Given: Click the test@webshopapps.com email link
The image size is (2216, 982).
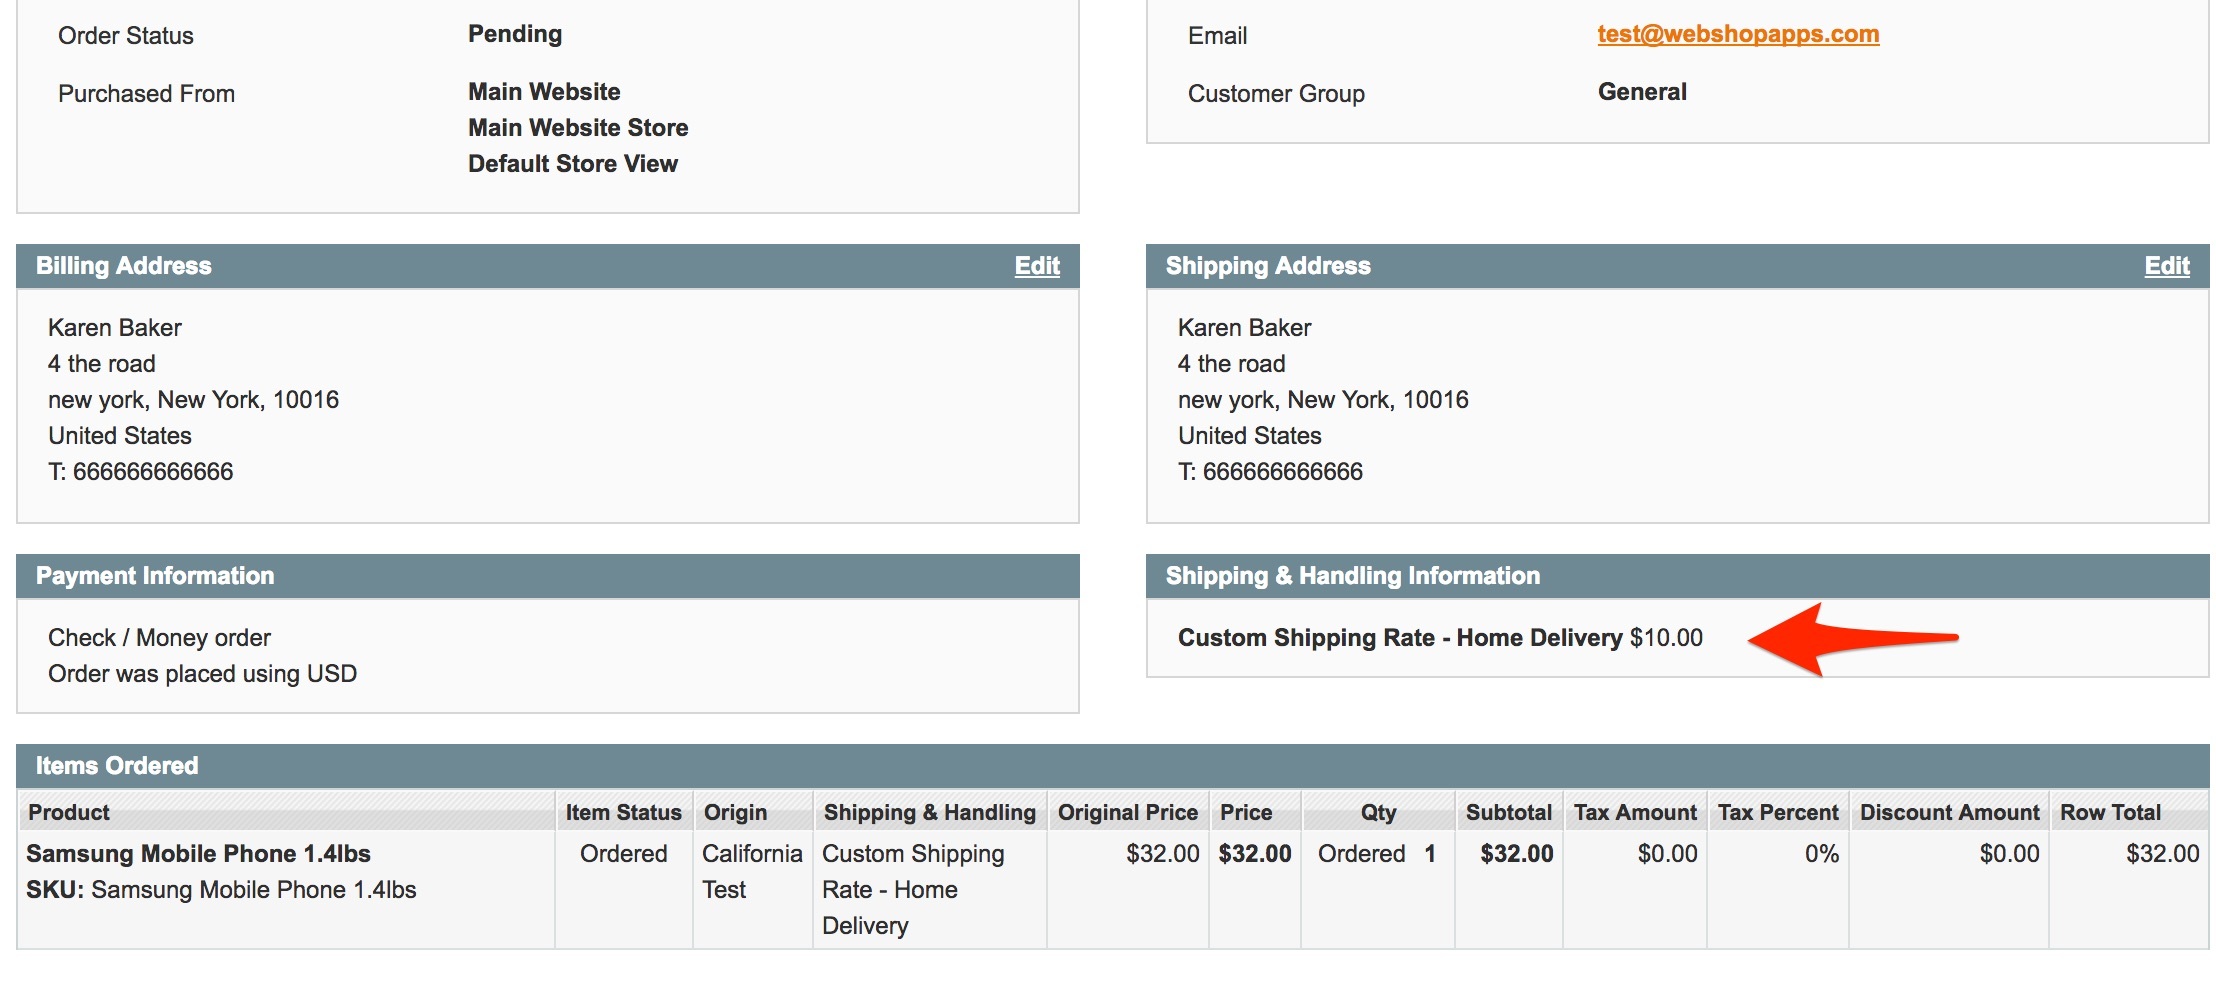Looking at the screenshot, I should tap(1737, 34).
